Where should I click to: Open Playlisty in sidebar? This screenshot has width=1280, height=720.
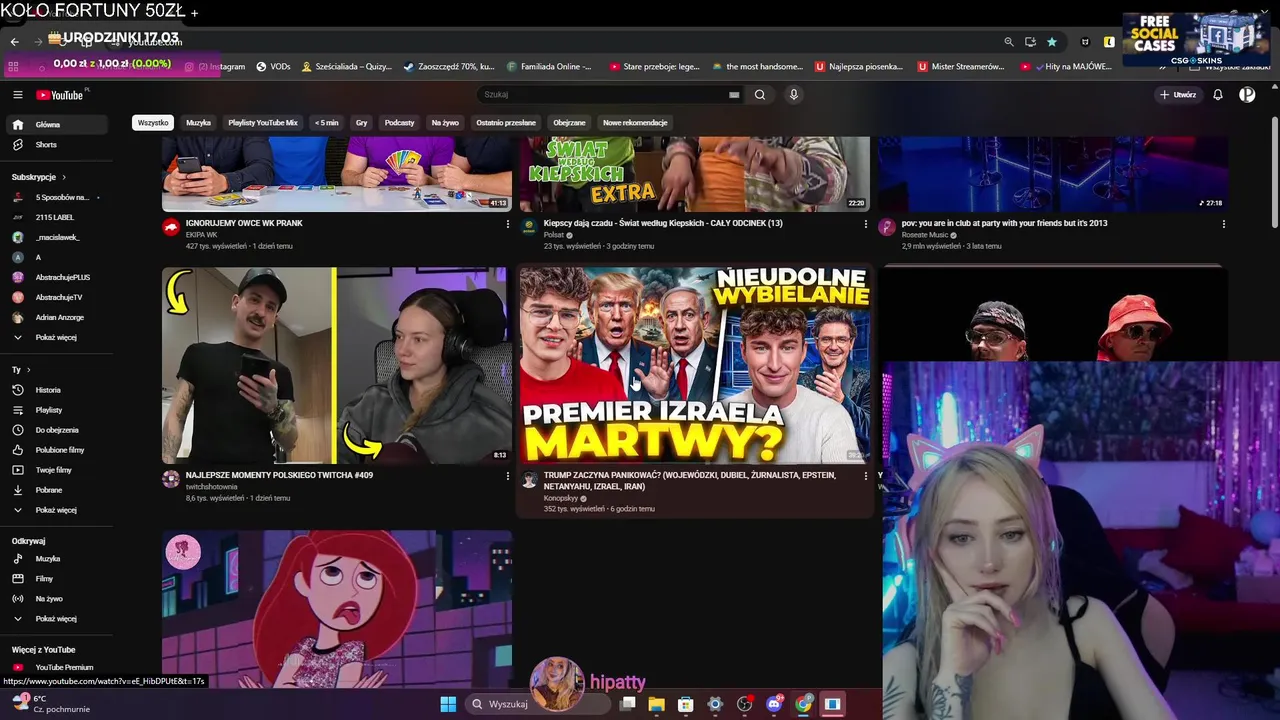coord(56,410)
